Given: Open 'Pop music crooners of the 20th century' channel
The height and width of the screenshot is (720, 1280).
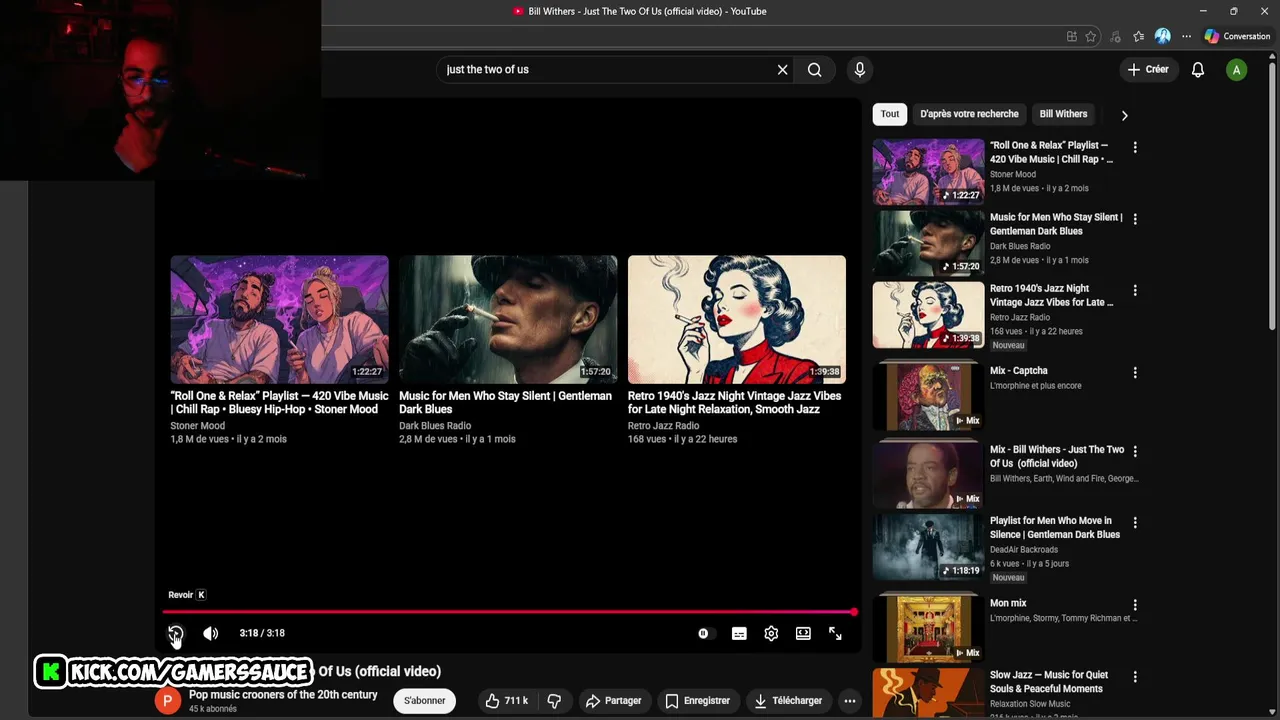Looking at the screenshot, I should (x=283, y=695).
